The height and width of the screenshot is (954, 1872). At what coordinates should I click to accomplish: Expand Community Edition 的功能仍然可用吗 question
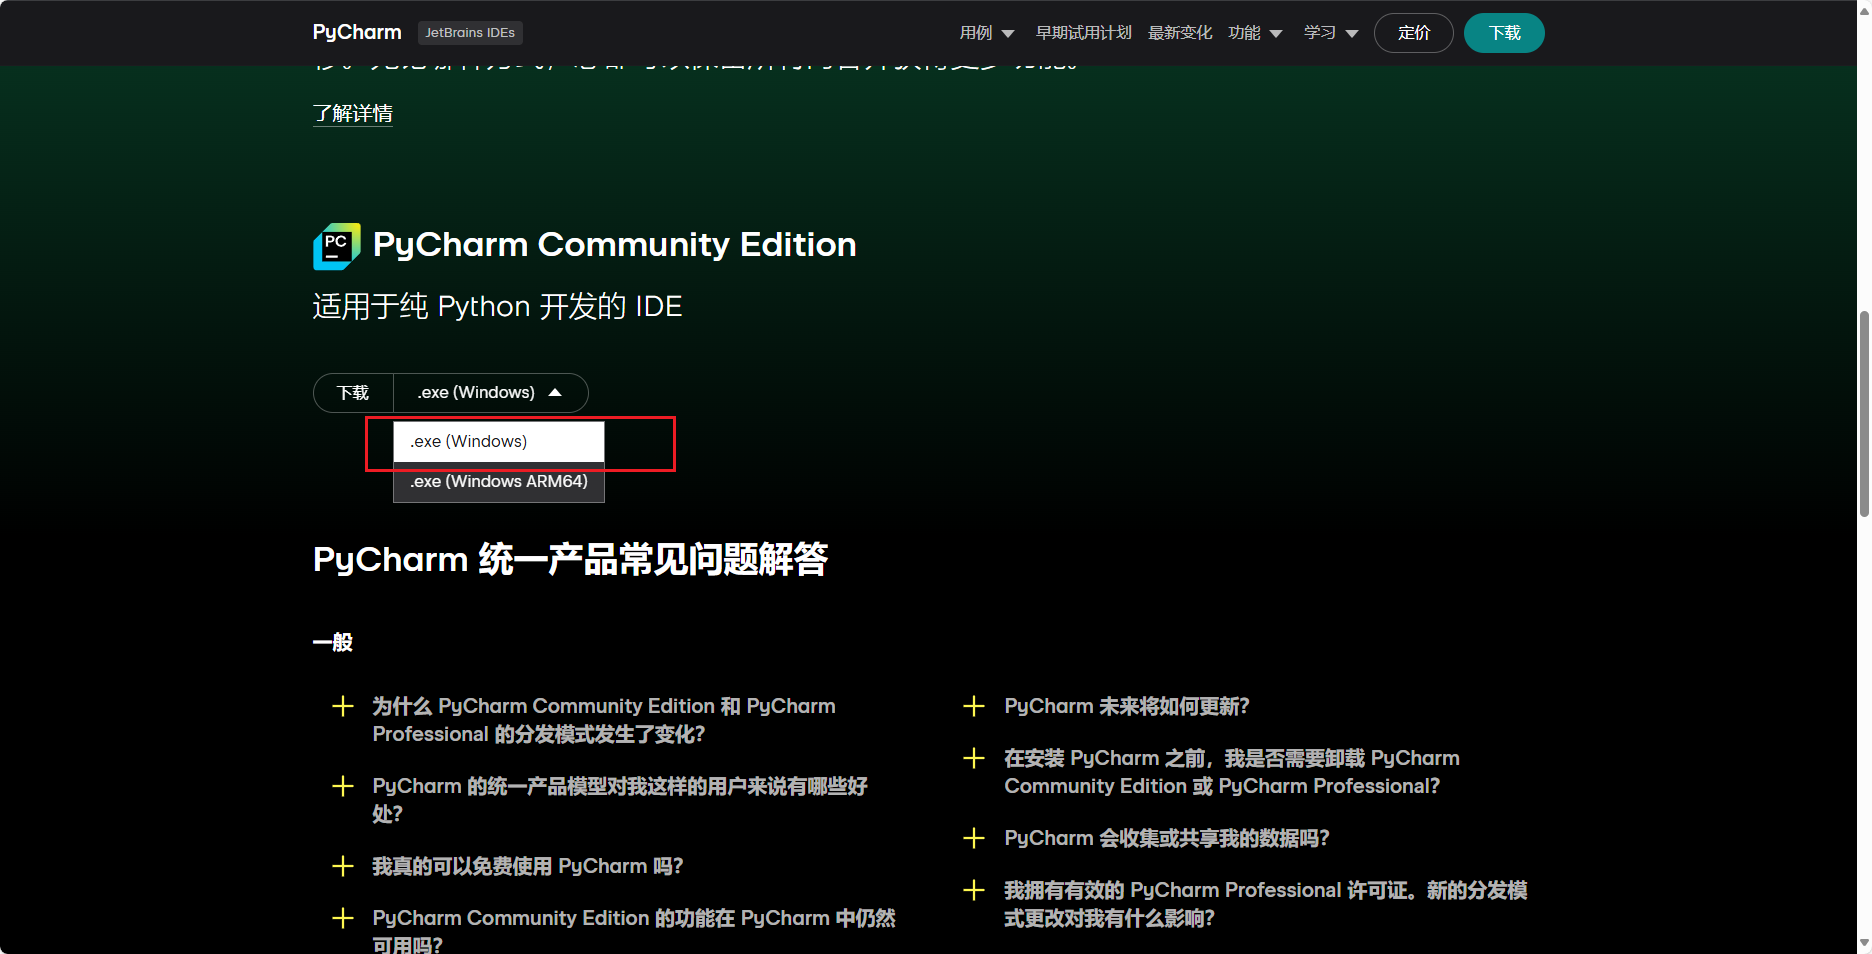[634, 931]
